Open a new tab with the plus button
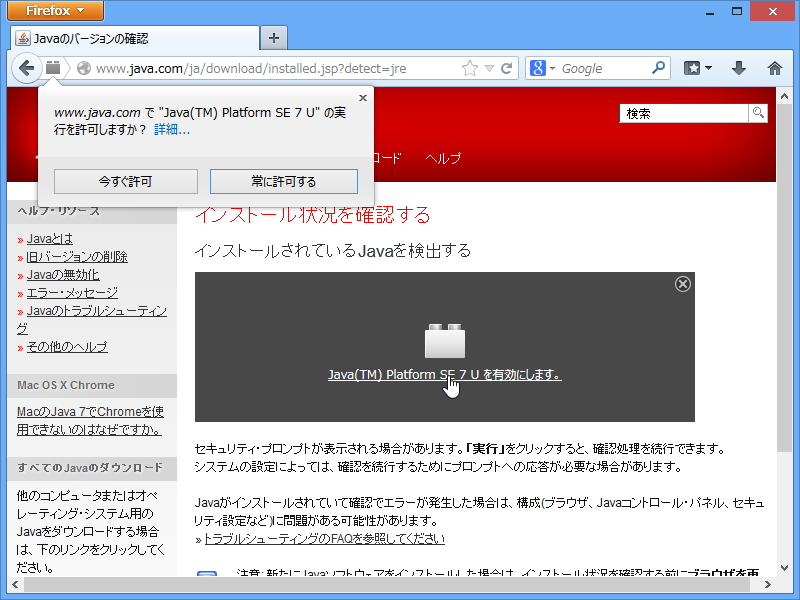Screen dimensions: 800x600 (x=273, y=36)
